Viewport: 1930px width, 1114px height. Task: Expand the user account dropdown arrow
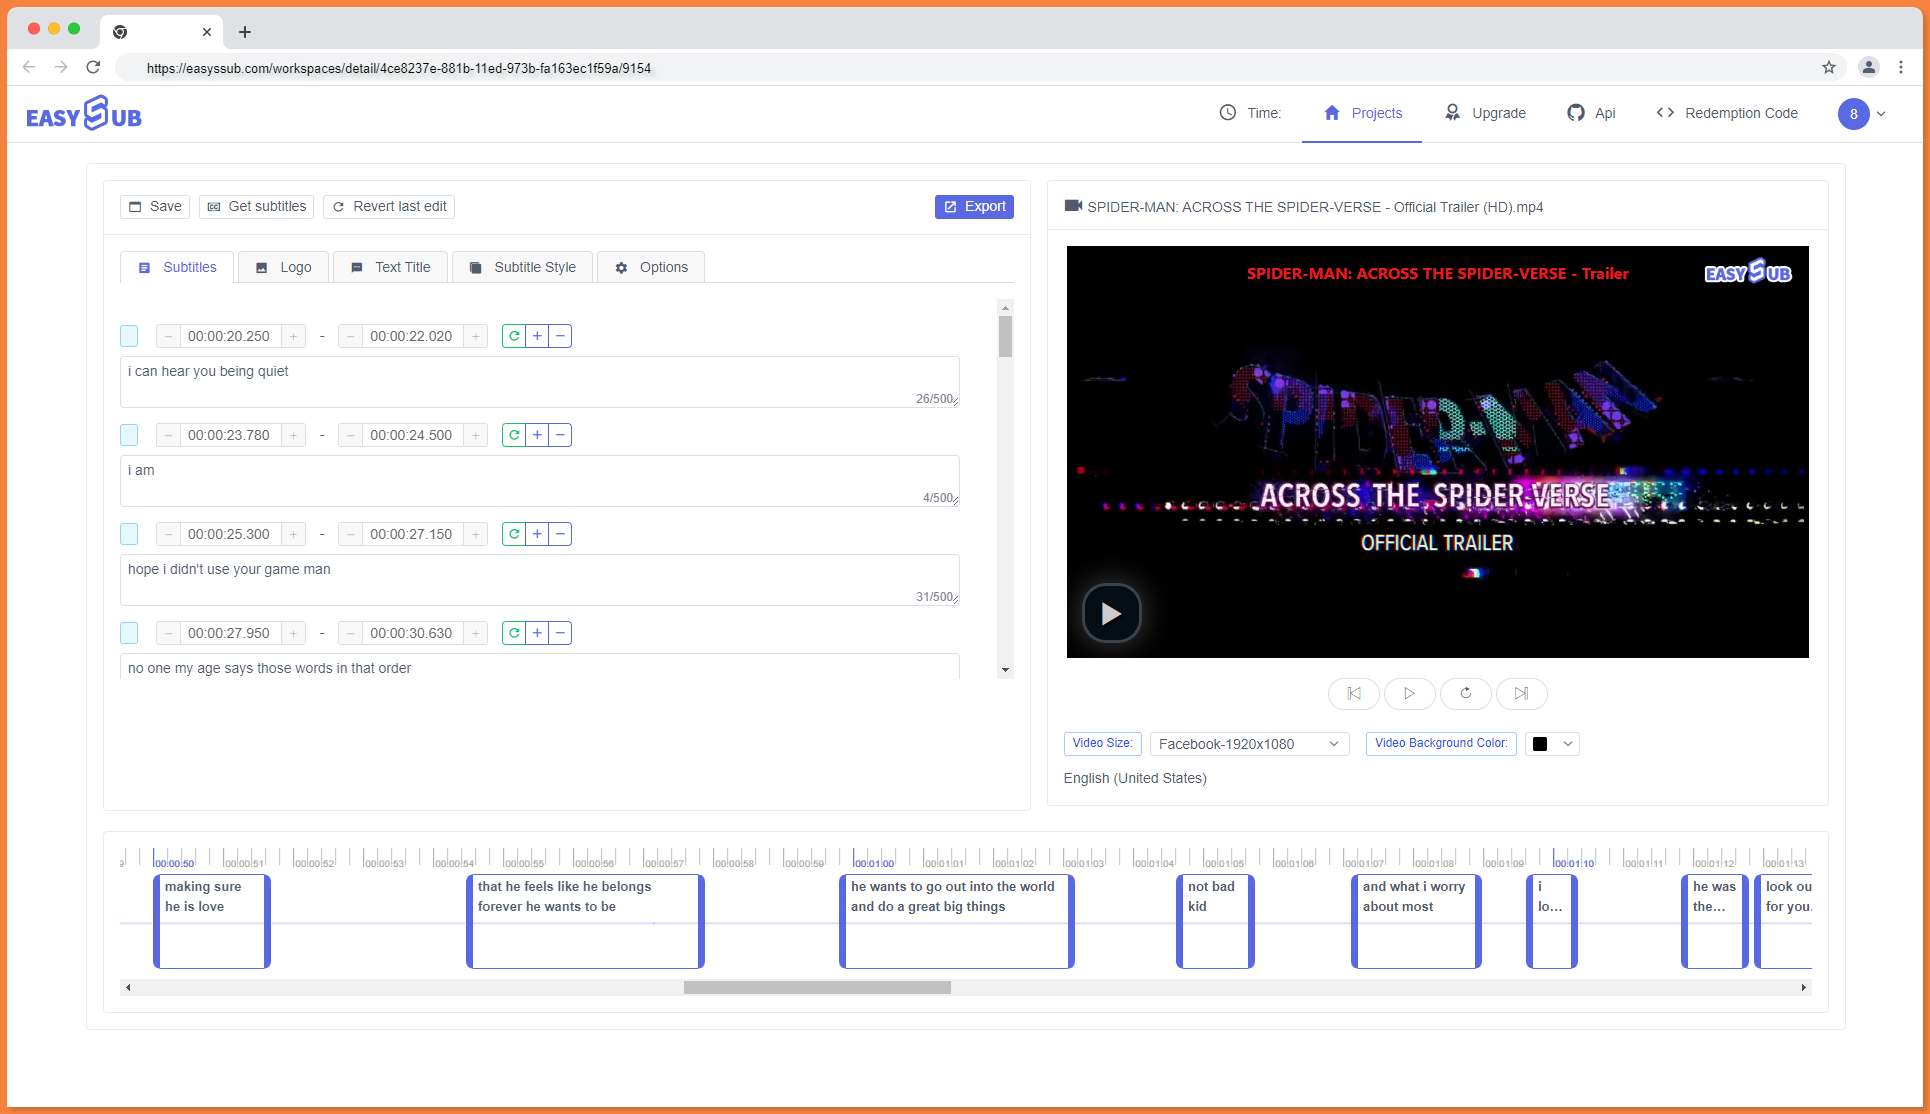(x=1881, y=114)
